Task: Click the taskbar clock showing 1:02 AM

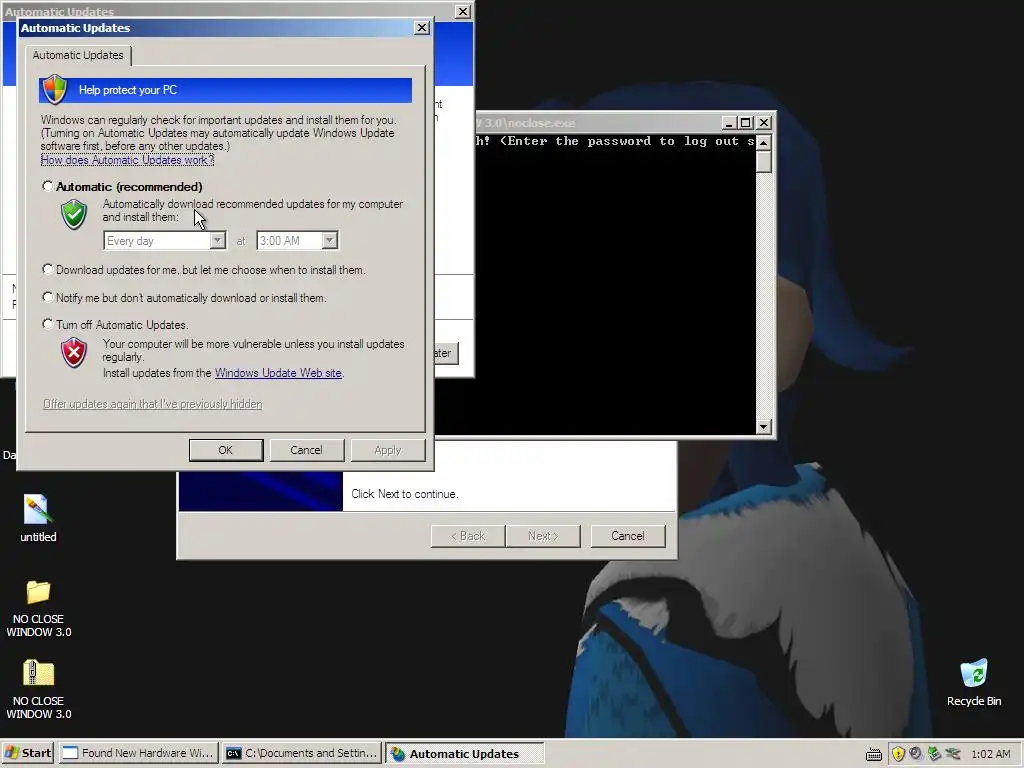Action: [991, 754]
